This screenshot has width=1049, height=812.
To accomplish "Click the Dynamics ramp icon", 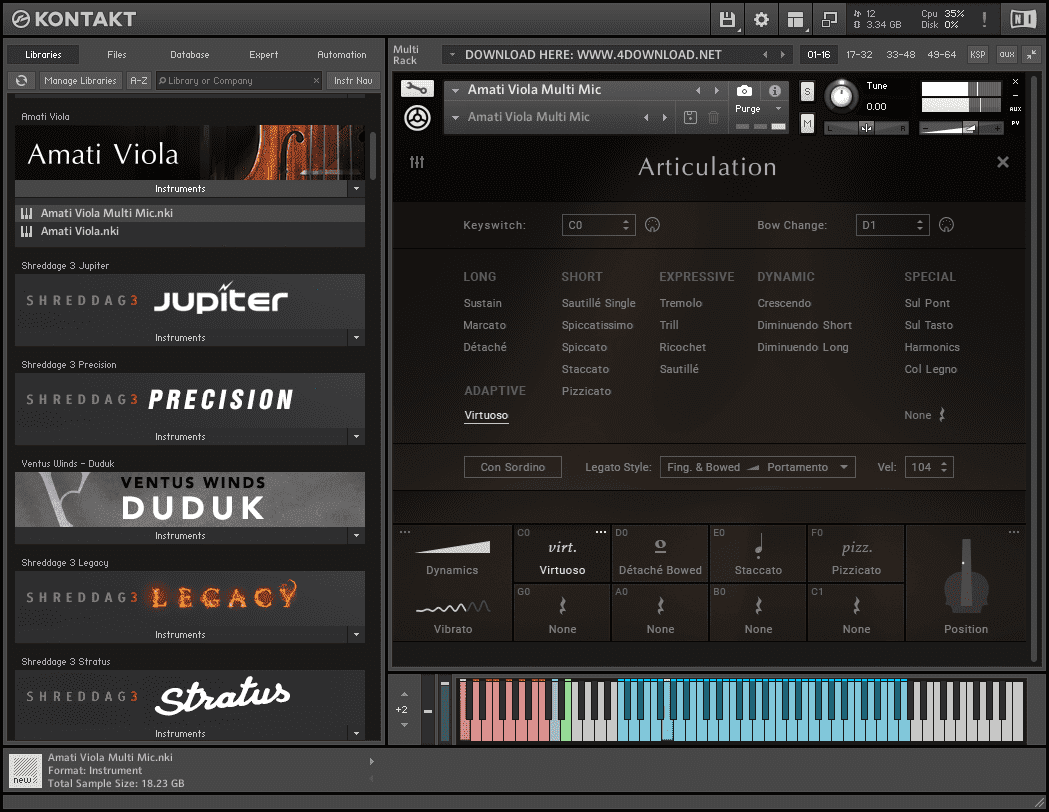I will [x=453, y=547].
